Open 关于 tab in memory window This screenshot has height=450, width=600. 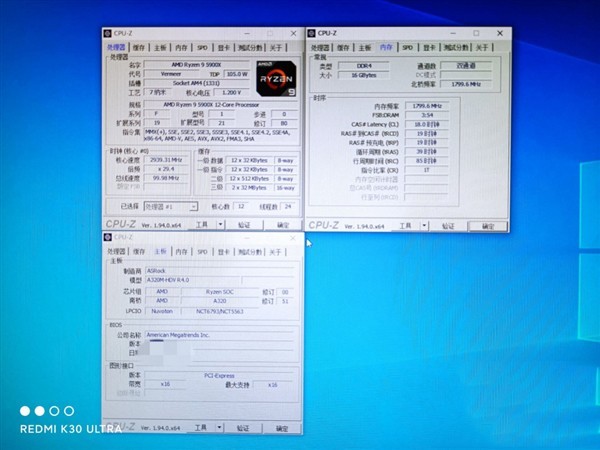482,47
